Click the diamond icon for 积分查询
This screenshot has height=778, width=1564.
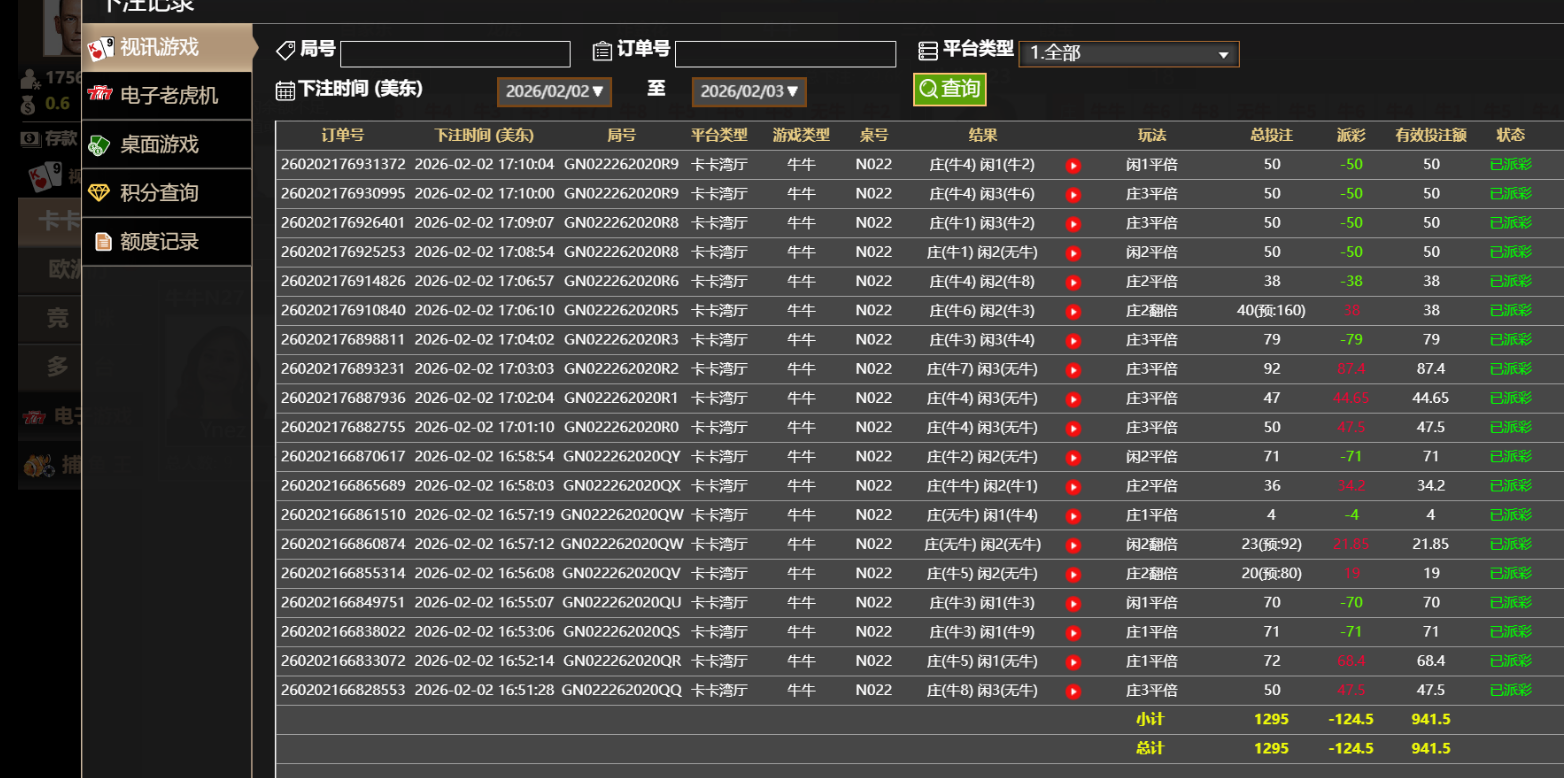pyautogui.click(x=99, y=193)
